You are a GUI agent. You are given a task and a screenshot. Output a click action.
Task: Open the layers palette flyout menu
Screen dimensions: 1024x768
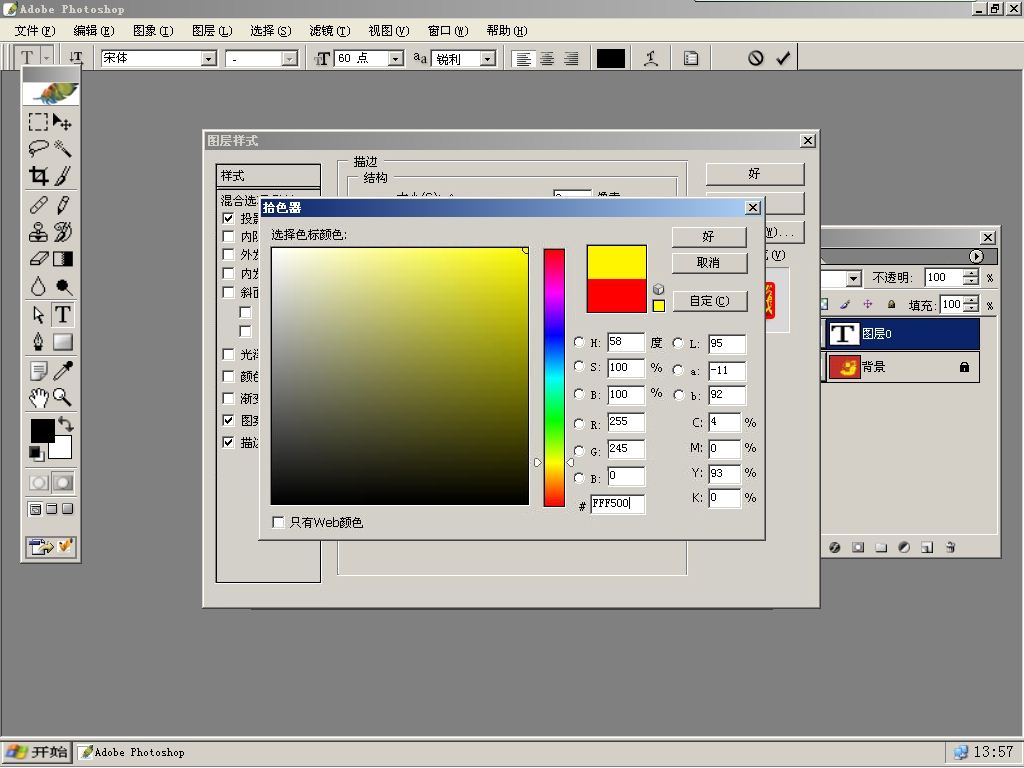click(x=976, y=256)
